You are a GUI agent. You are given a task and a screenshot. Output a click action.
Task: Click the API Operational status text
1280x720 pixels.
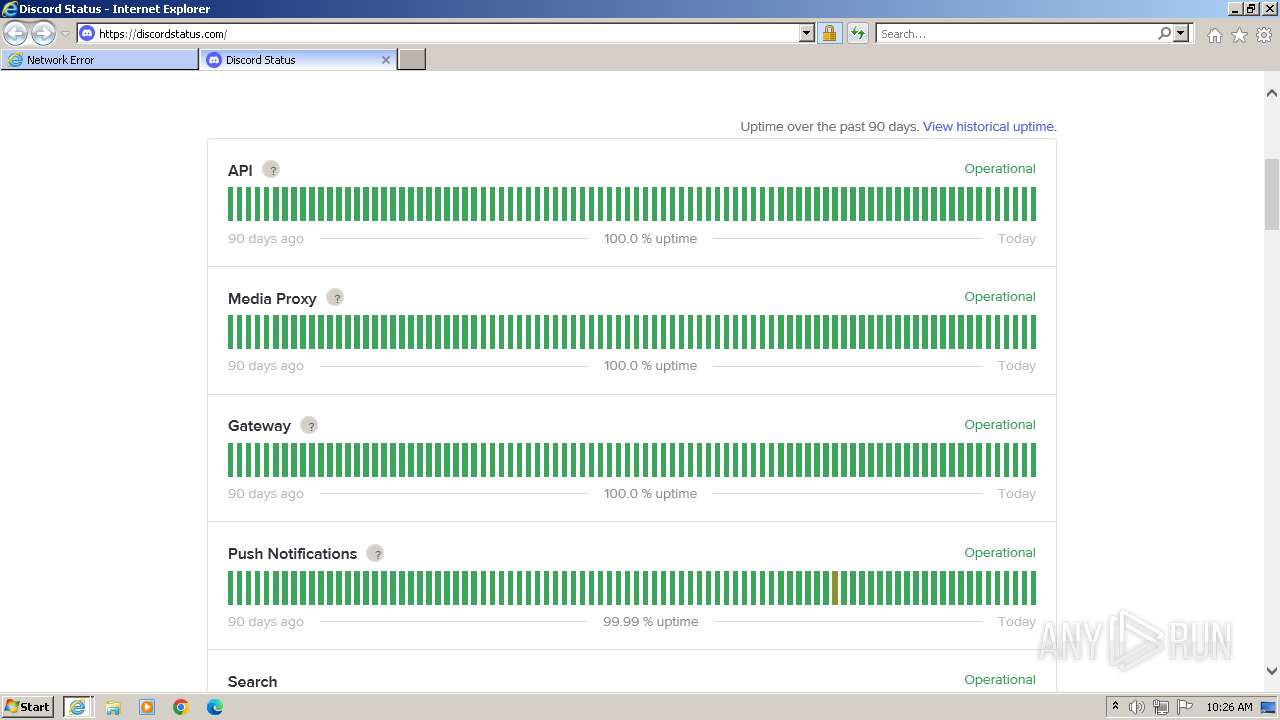[x=999, y=169]
